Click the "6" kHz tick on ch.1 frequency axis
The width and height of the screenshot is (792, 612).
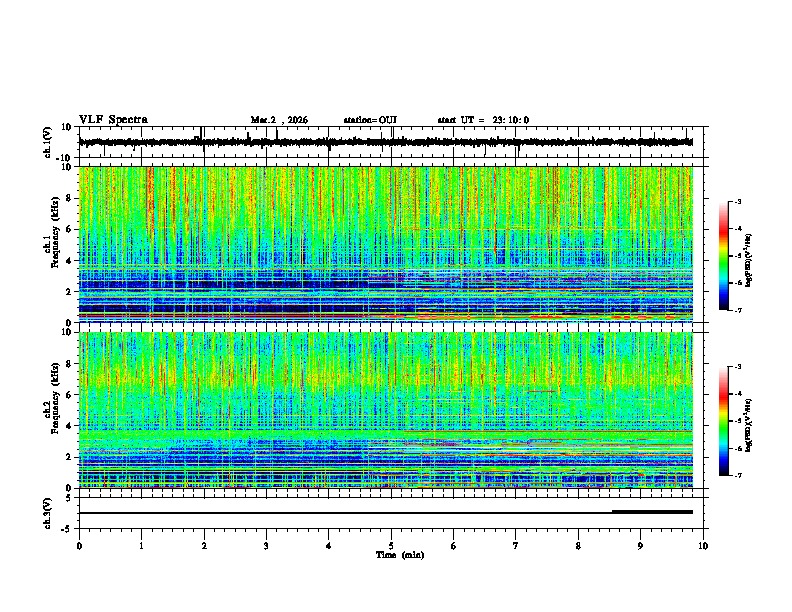coord(69,229)
